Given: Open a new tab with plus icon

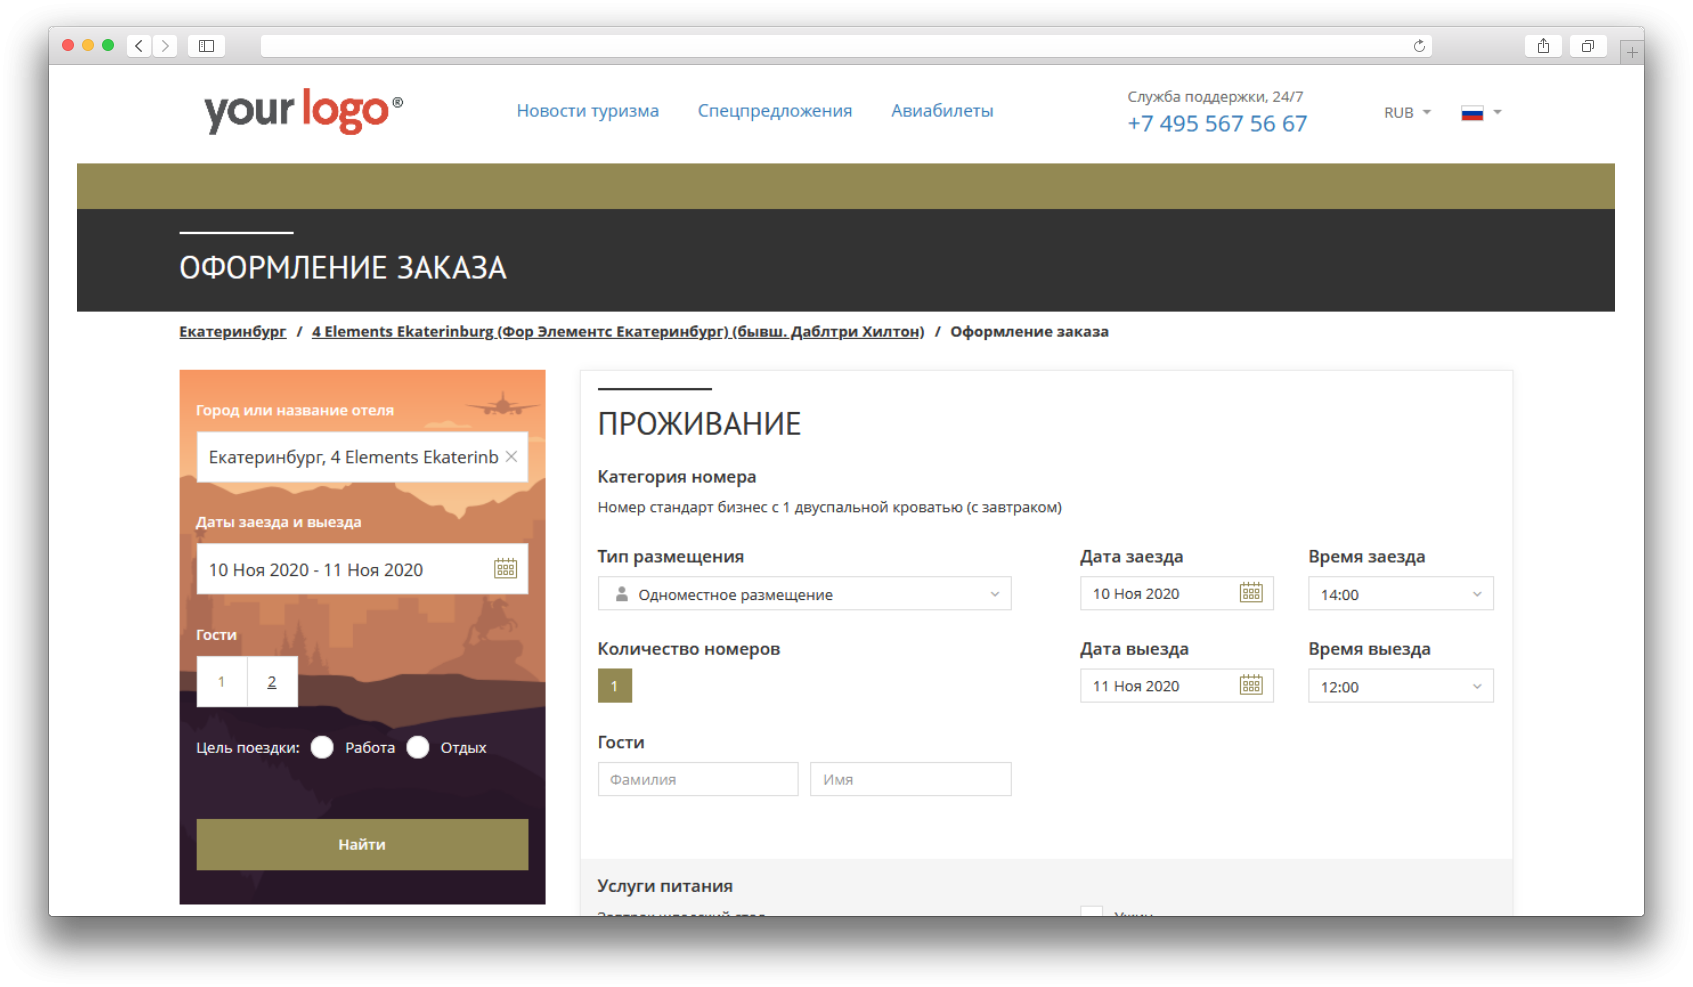Looking at the screenshot, I should [x=1632, y=52].
